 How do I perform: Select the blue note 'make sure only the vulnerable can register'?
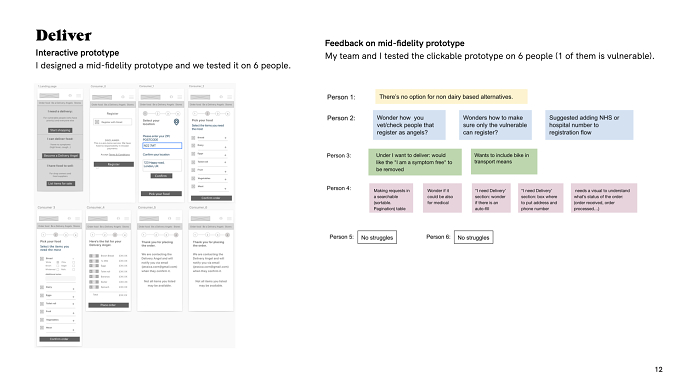pyautogui.click(x=495, y=125)
